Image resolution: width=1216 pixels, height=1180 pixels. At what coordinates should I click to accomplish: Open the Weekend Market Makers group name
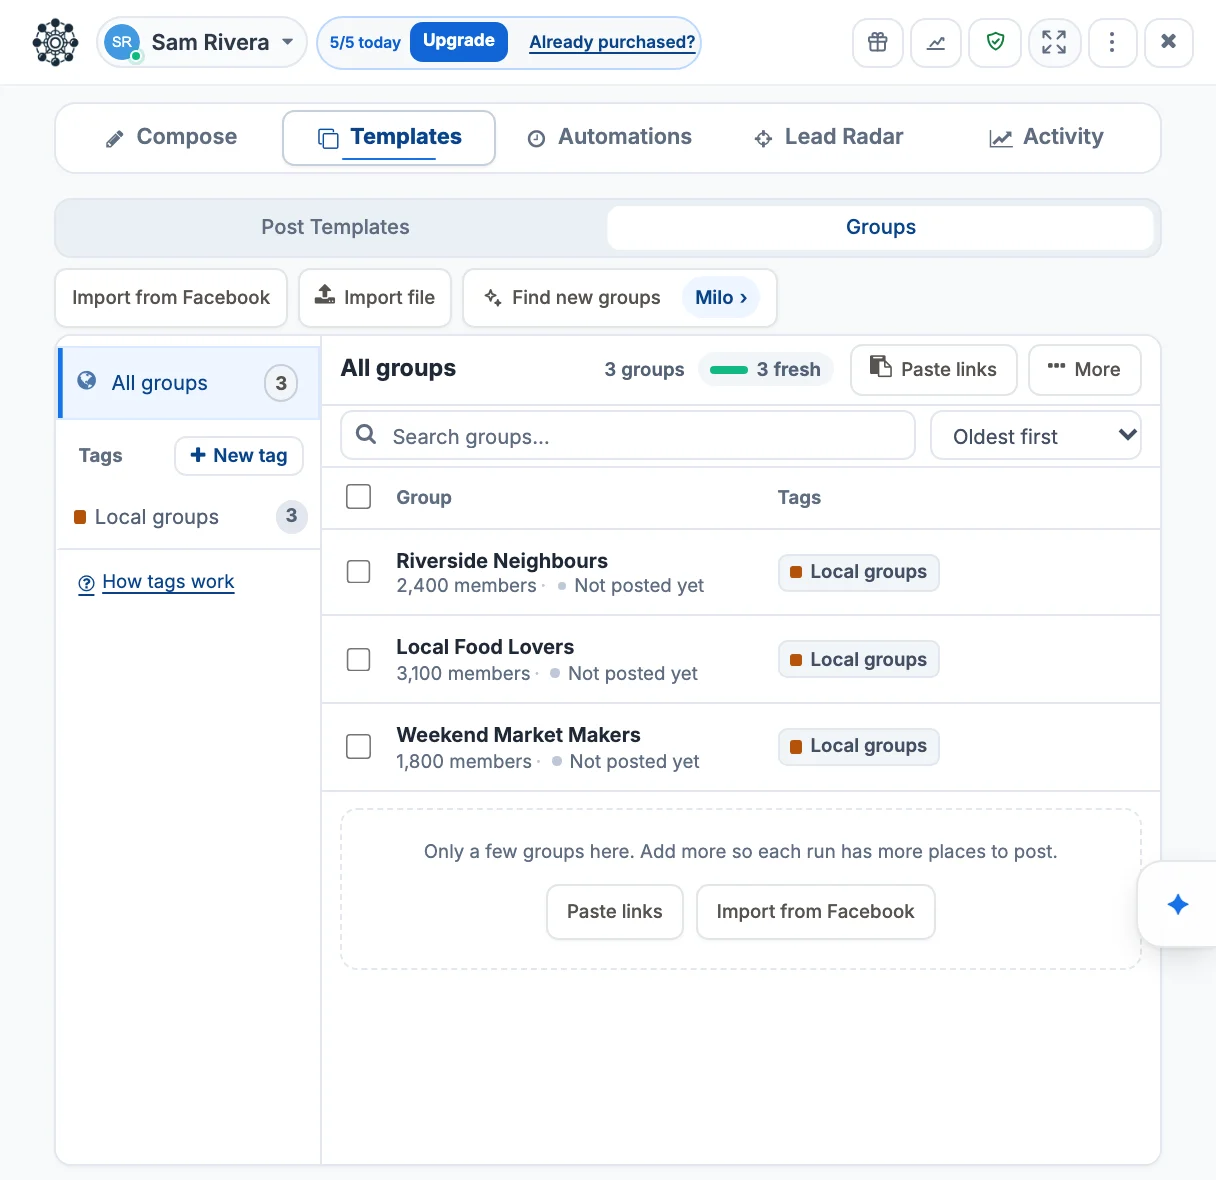click(x=518, y=735)
